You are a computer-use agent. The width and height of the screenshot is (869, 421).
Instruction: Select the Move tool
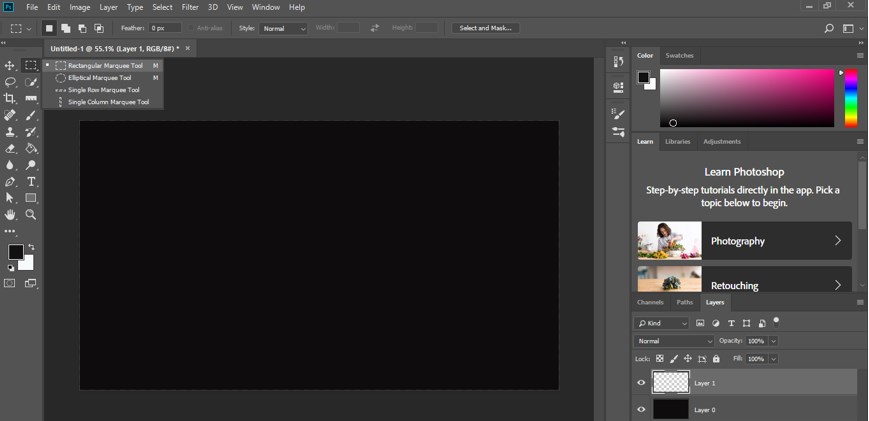pos(9,66)
